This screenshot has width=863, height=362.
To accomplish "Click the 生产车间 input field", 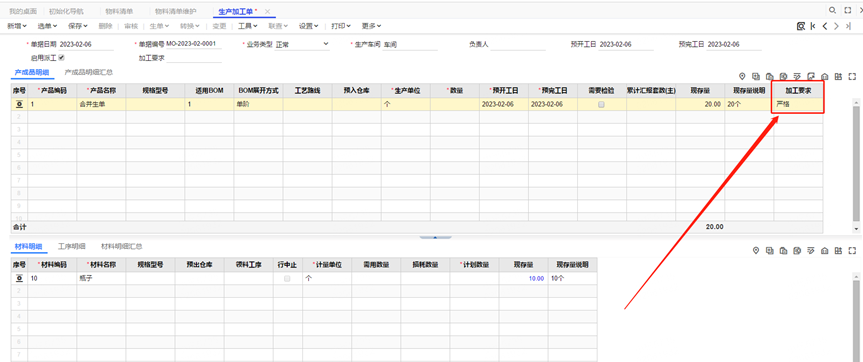I will point(410,44).
